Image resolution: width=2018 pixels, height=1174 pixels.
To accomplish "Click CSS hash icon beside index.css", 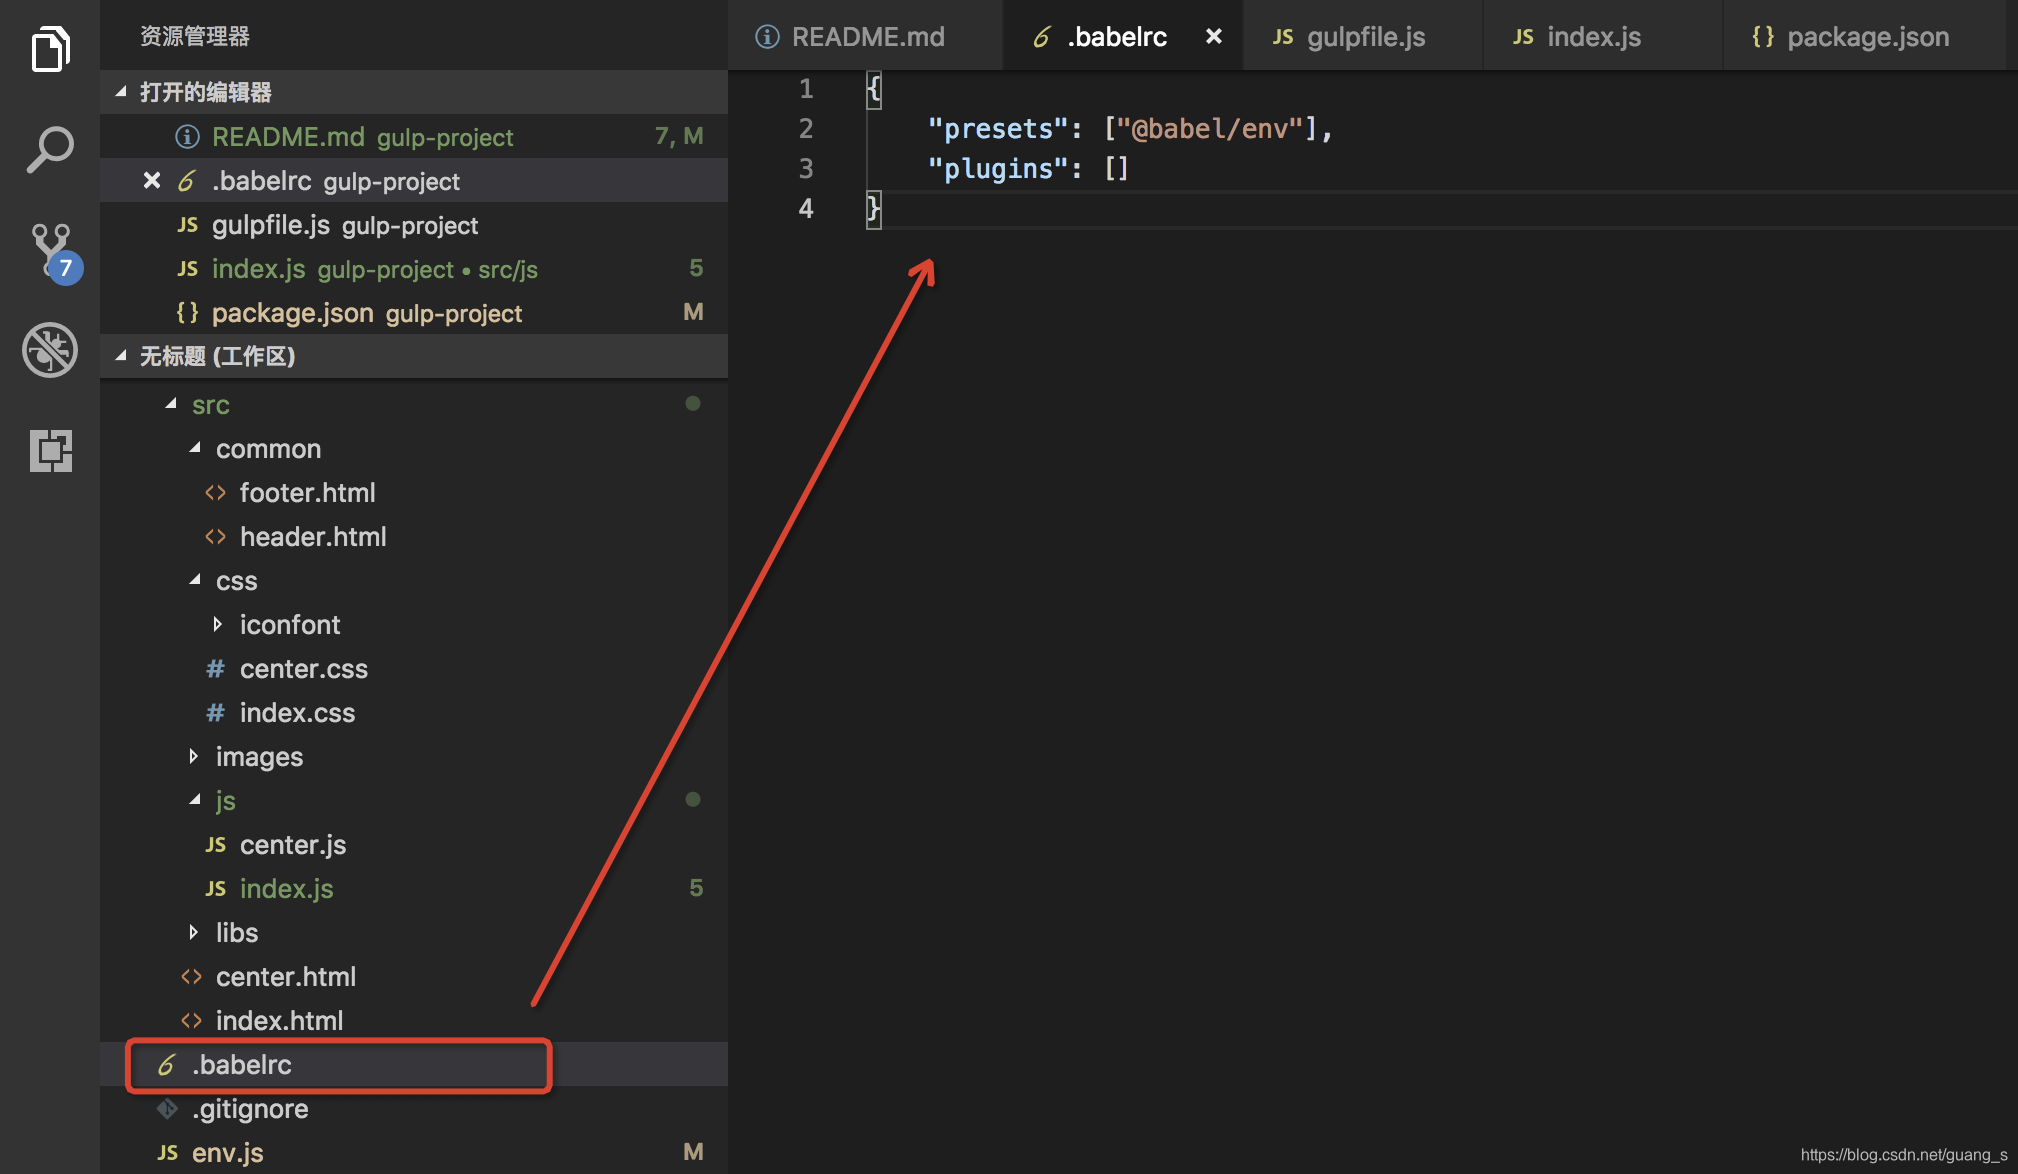I will point(215,713).
